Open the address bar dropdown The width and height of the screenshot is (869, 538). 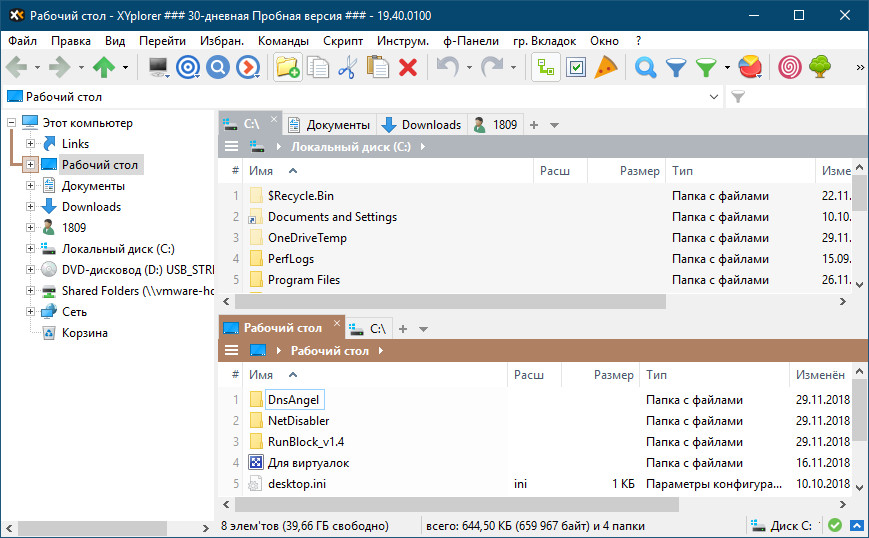pos(714,97)
